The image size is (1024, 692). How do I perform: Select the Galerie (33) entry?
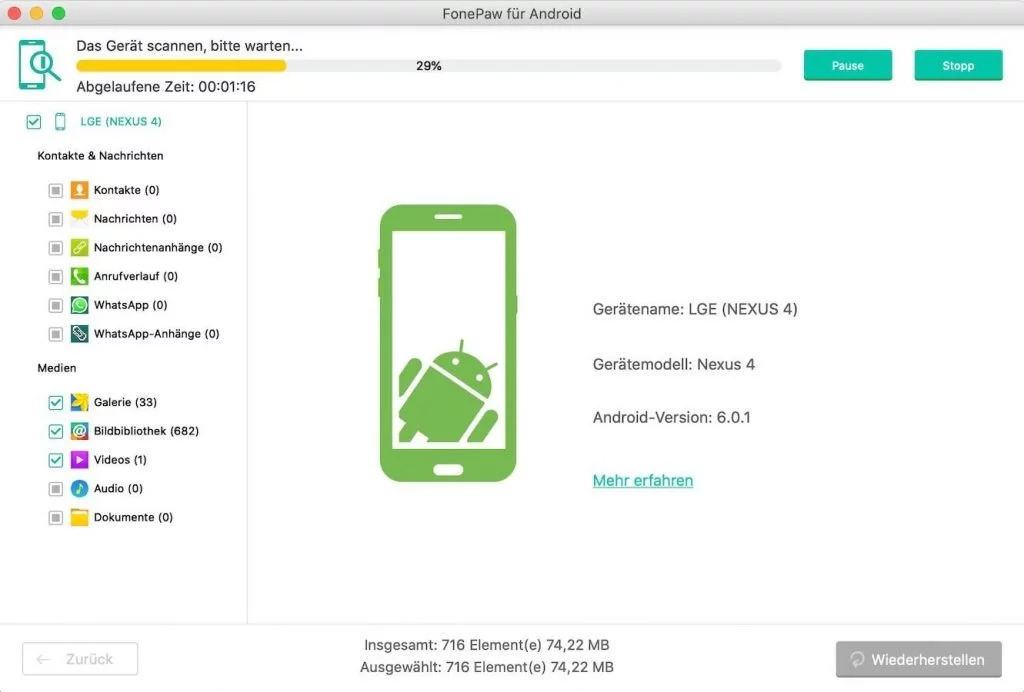[x=125, y=402]
